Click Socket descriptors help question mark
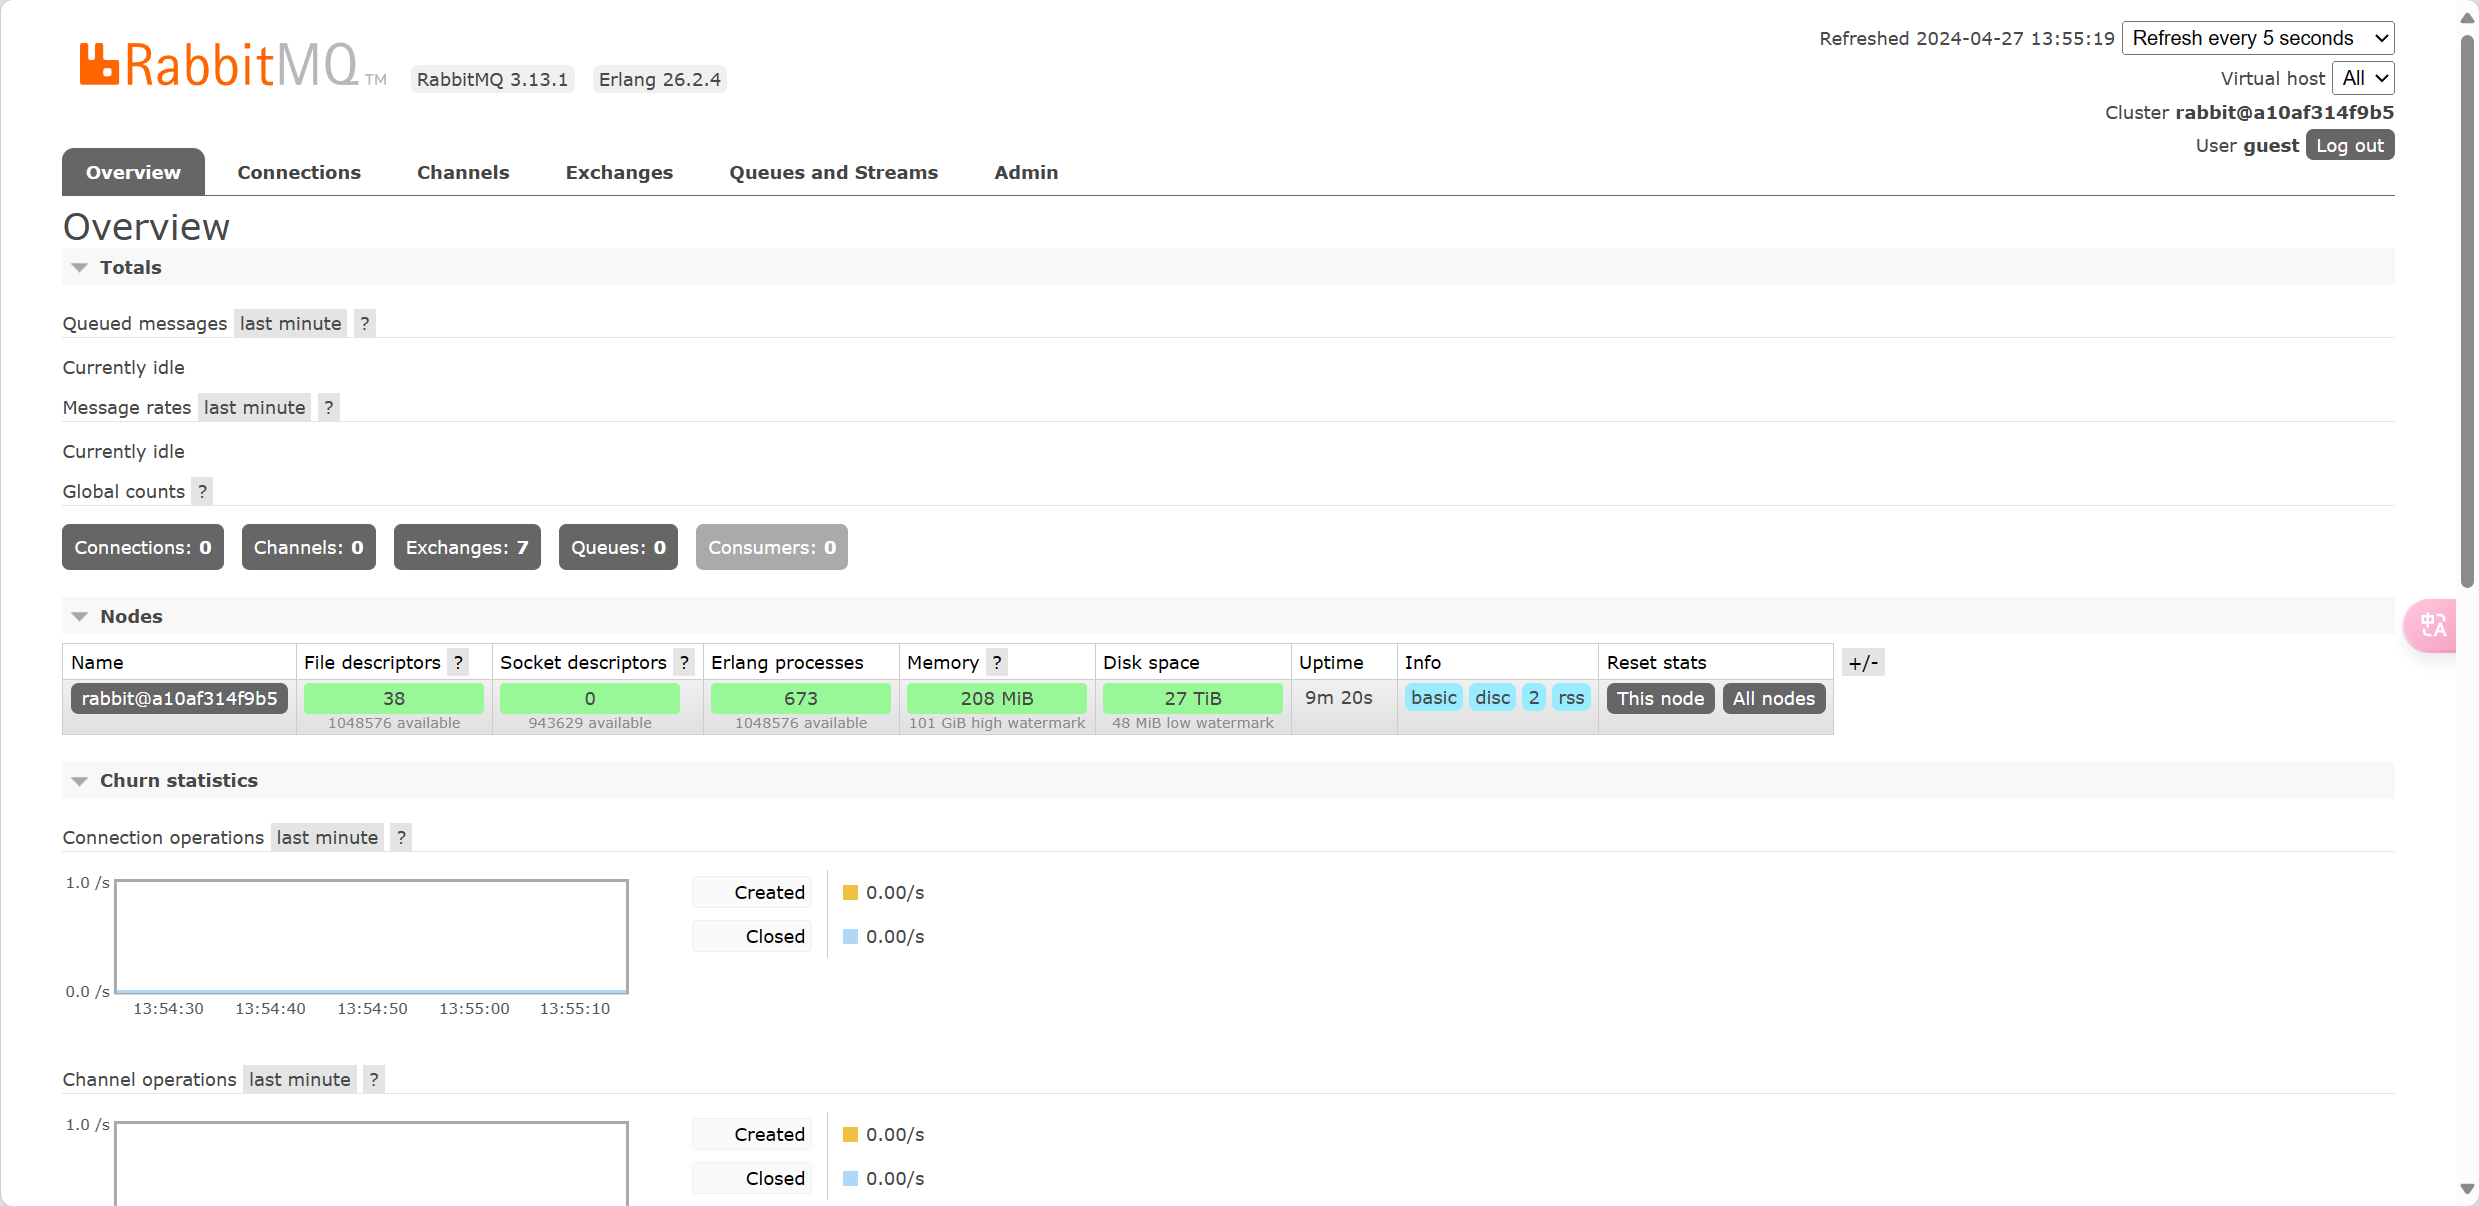 684,662
